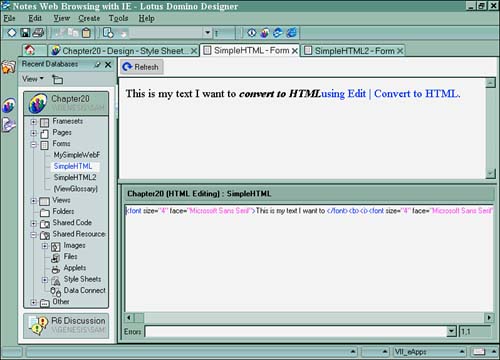Close the SimpleHTML - Form tab
500x360 pixels.
pos(295,51)
